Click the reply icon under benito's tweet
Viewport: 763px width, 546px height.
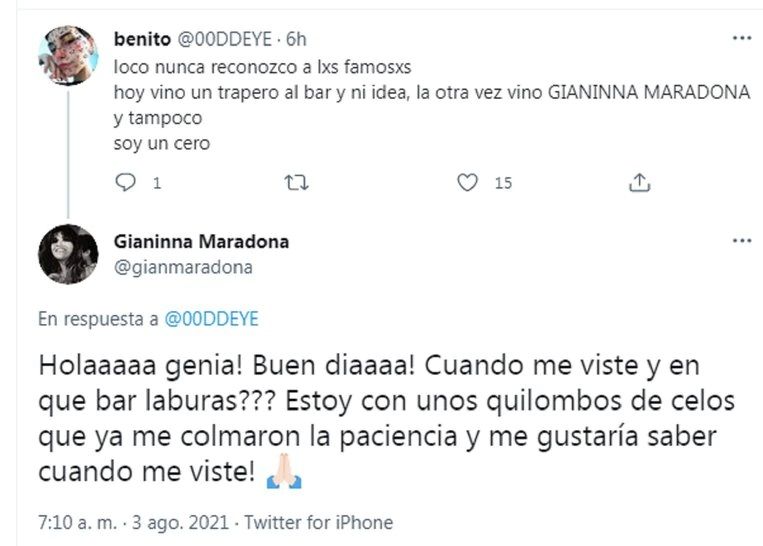tap(125, 183)
